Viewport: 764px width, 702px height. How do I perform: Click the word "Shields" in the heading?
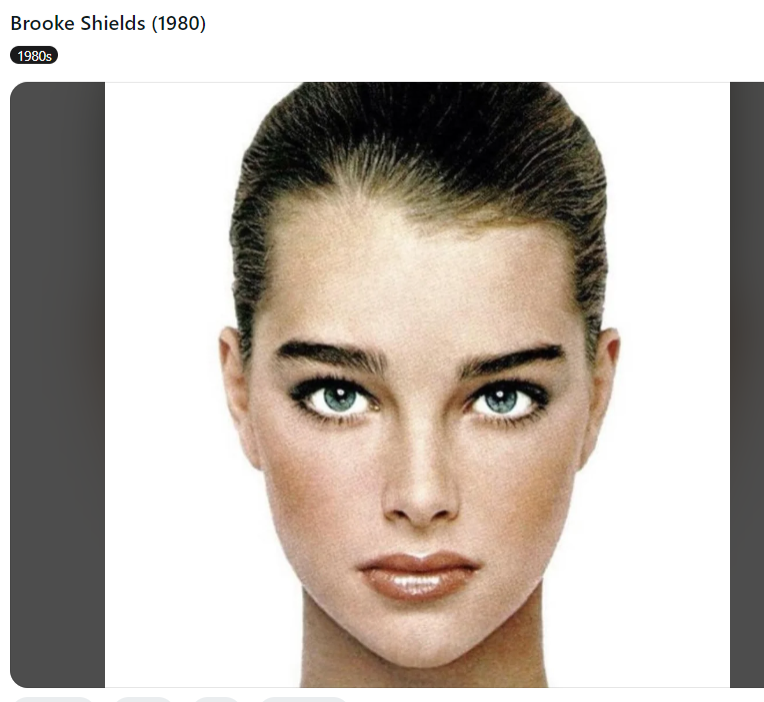tap(113, 23)
